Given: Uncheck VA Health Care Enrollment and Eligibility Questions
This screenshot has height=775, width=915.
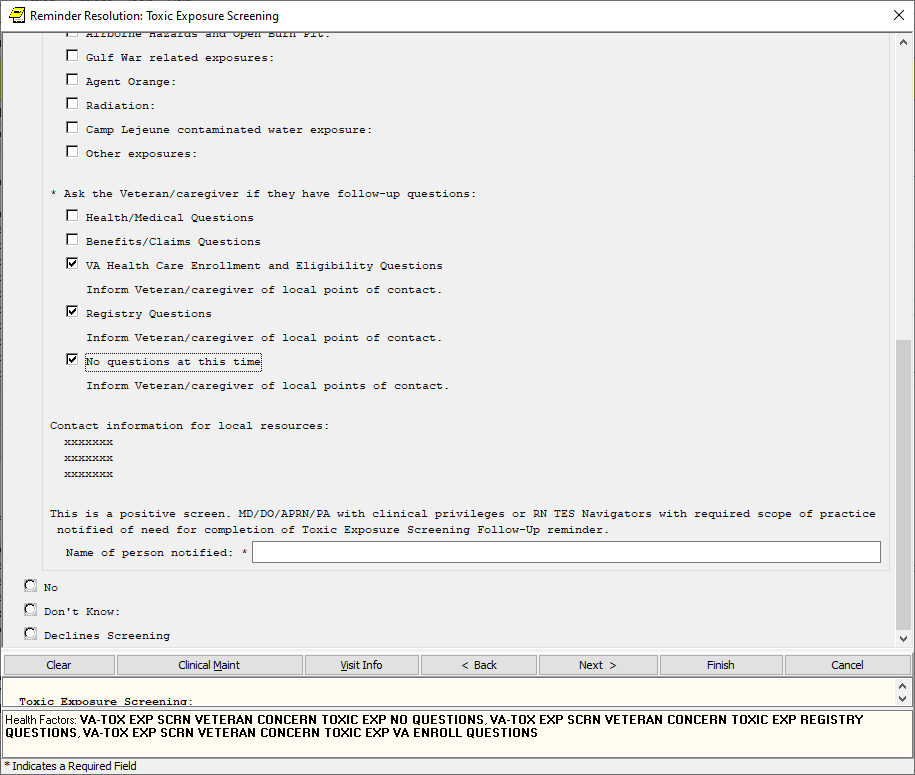Looking at the screenshot, I should (x=72, y=264).
